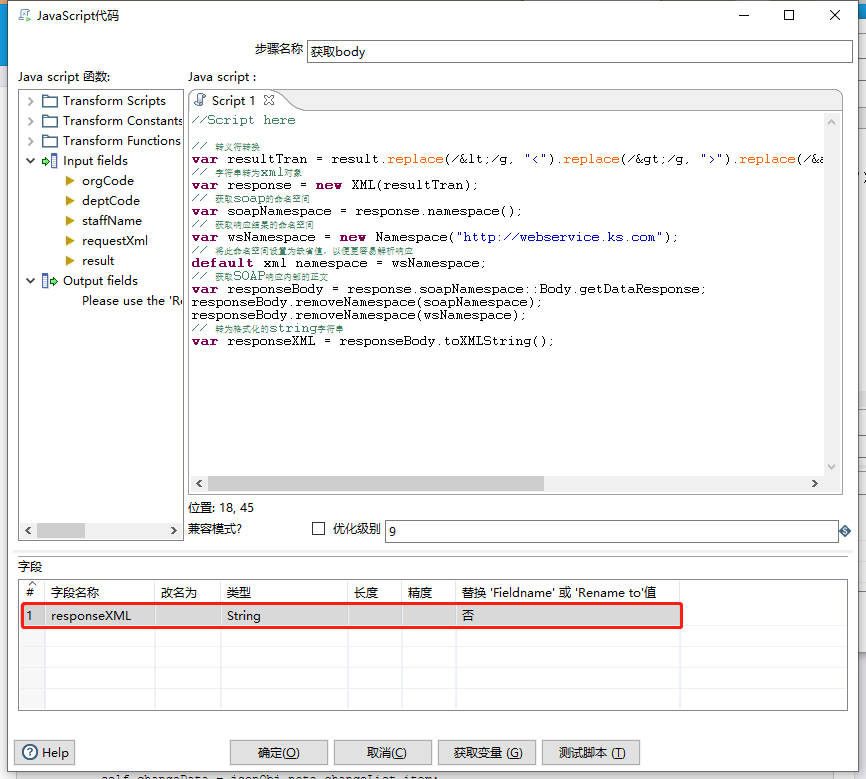Select the 'Please use the' output fields item
The image size is (866, 779).
(131, 301)
